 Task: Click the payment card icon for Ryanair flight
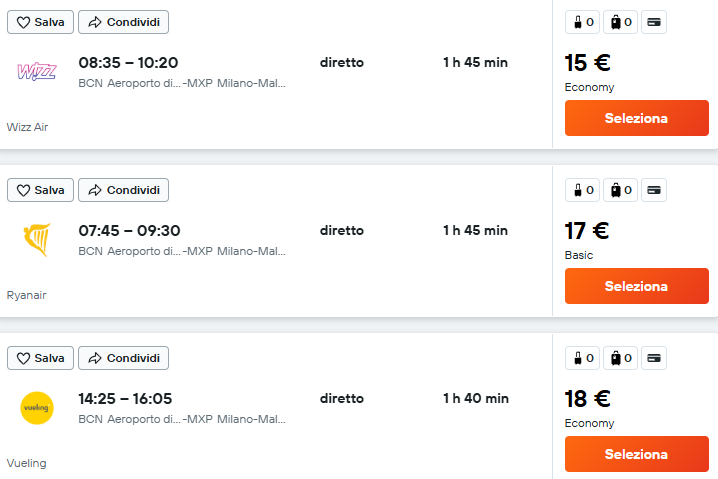click(x=654, y=190)
